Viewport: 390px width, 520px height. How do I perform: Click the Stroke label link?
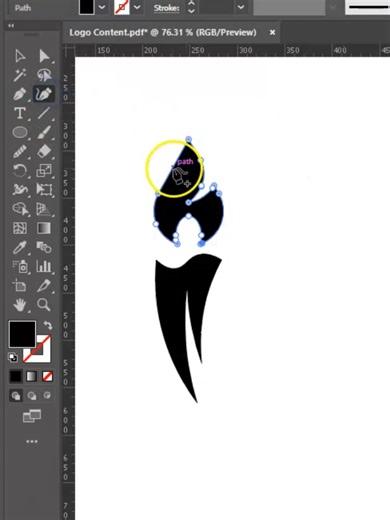166,8
